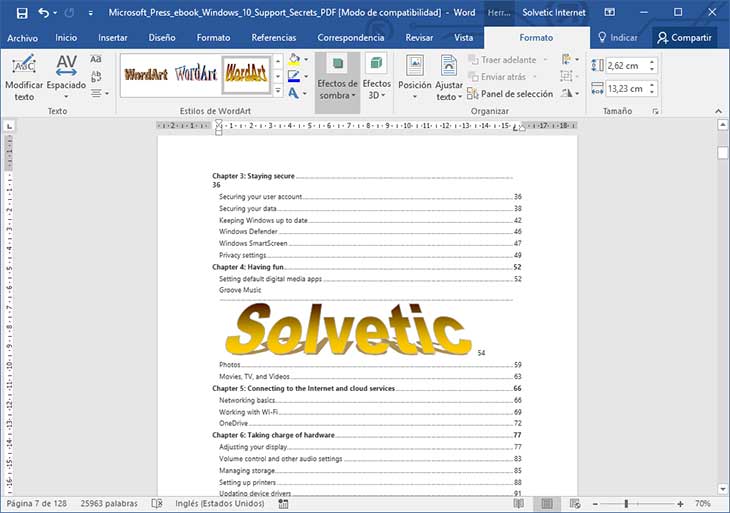The width and height of the screenshot is (730, 513).
Task: Click the 70% zoom level
Action: tap(703, 504)
